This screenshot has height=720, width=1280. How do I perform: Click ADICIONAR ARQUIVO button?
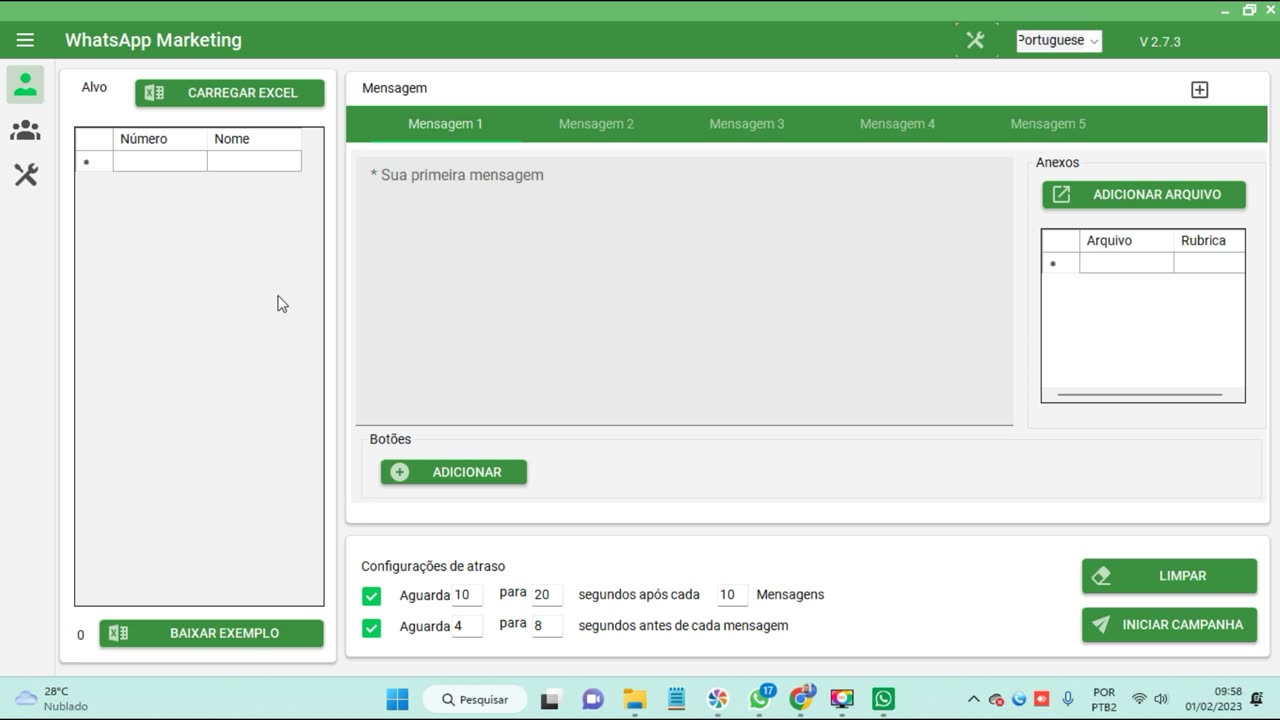pyautogui.click(x=1144, y=195)
